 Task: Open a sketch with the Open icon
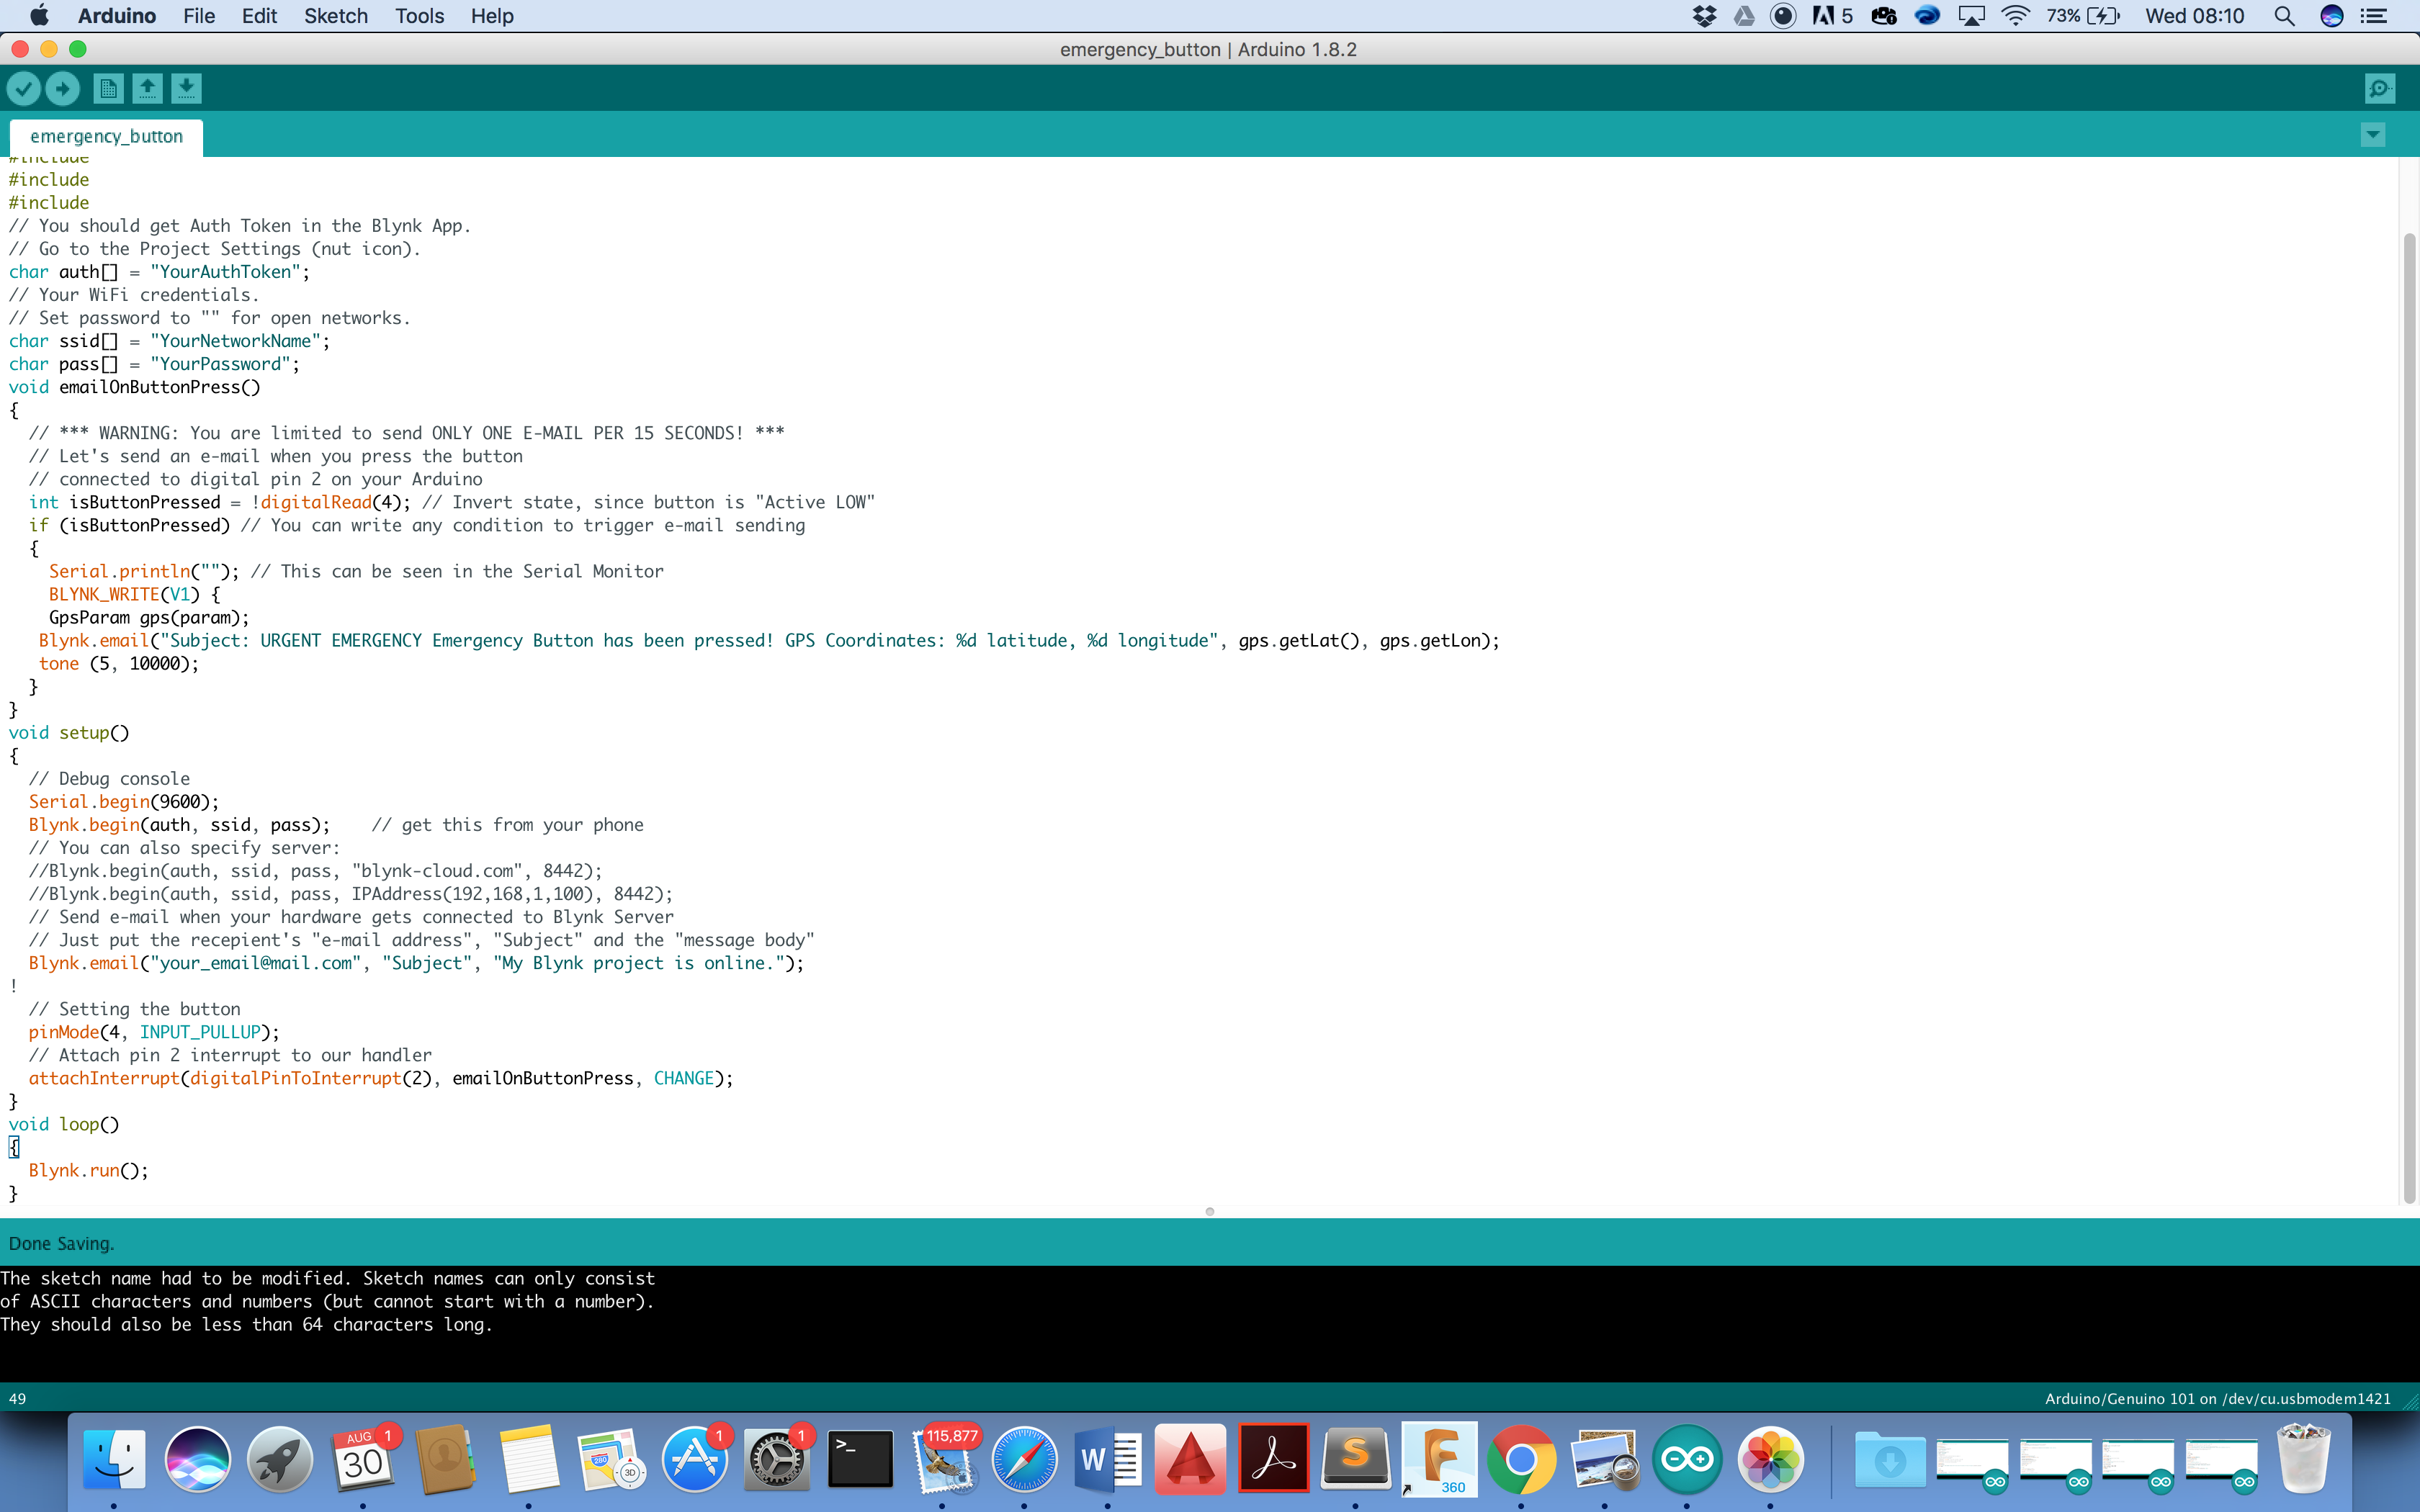pos(147,89)
